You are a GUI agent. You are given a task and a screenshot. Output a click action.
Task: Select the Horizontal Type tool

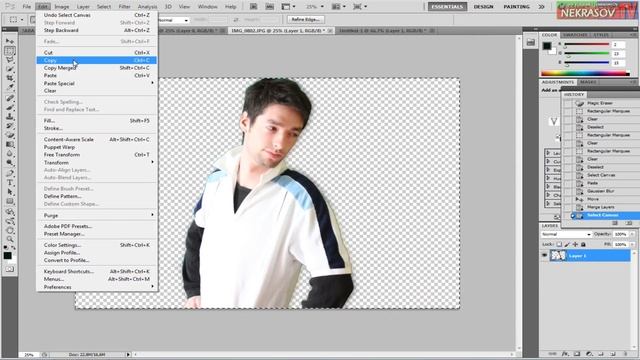pyautogui.click(x=10, y=182)
